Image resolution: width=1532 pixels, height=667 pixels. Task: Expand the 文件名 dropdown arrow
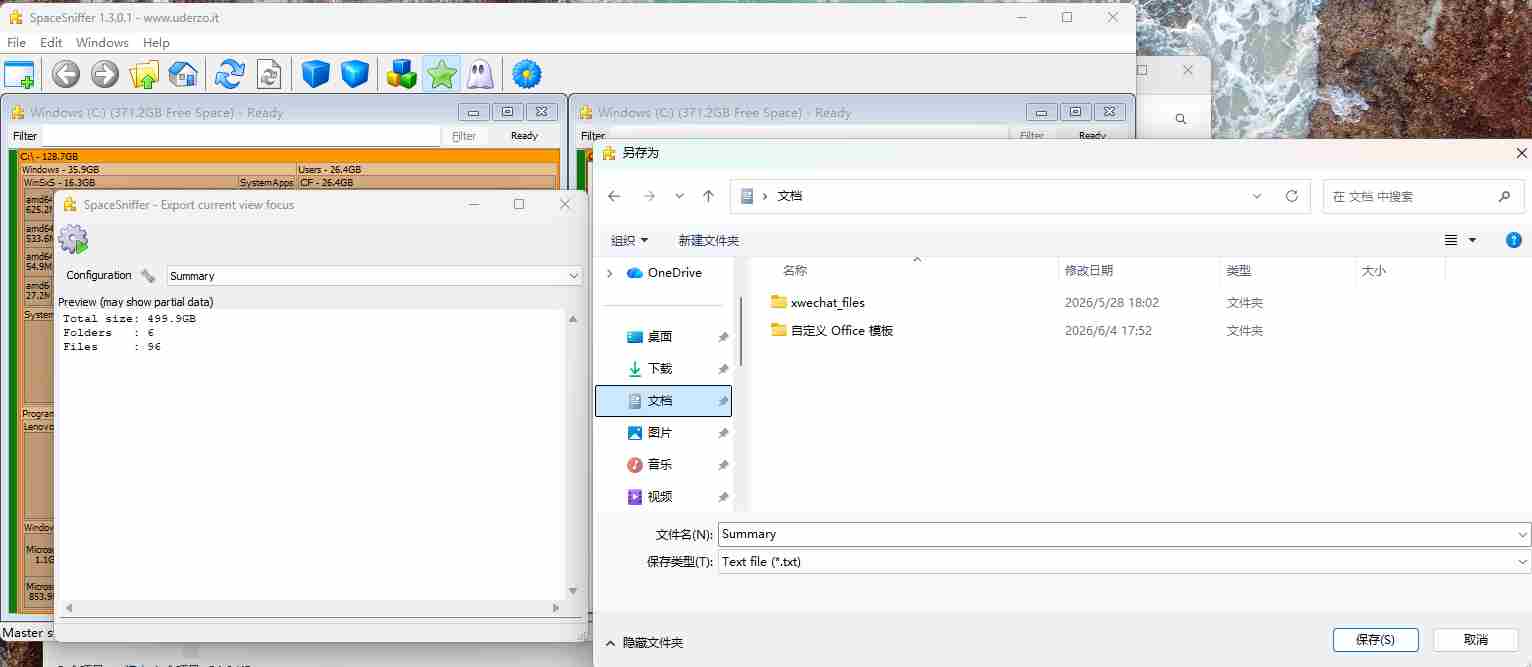pos(1522,534)
